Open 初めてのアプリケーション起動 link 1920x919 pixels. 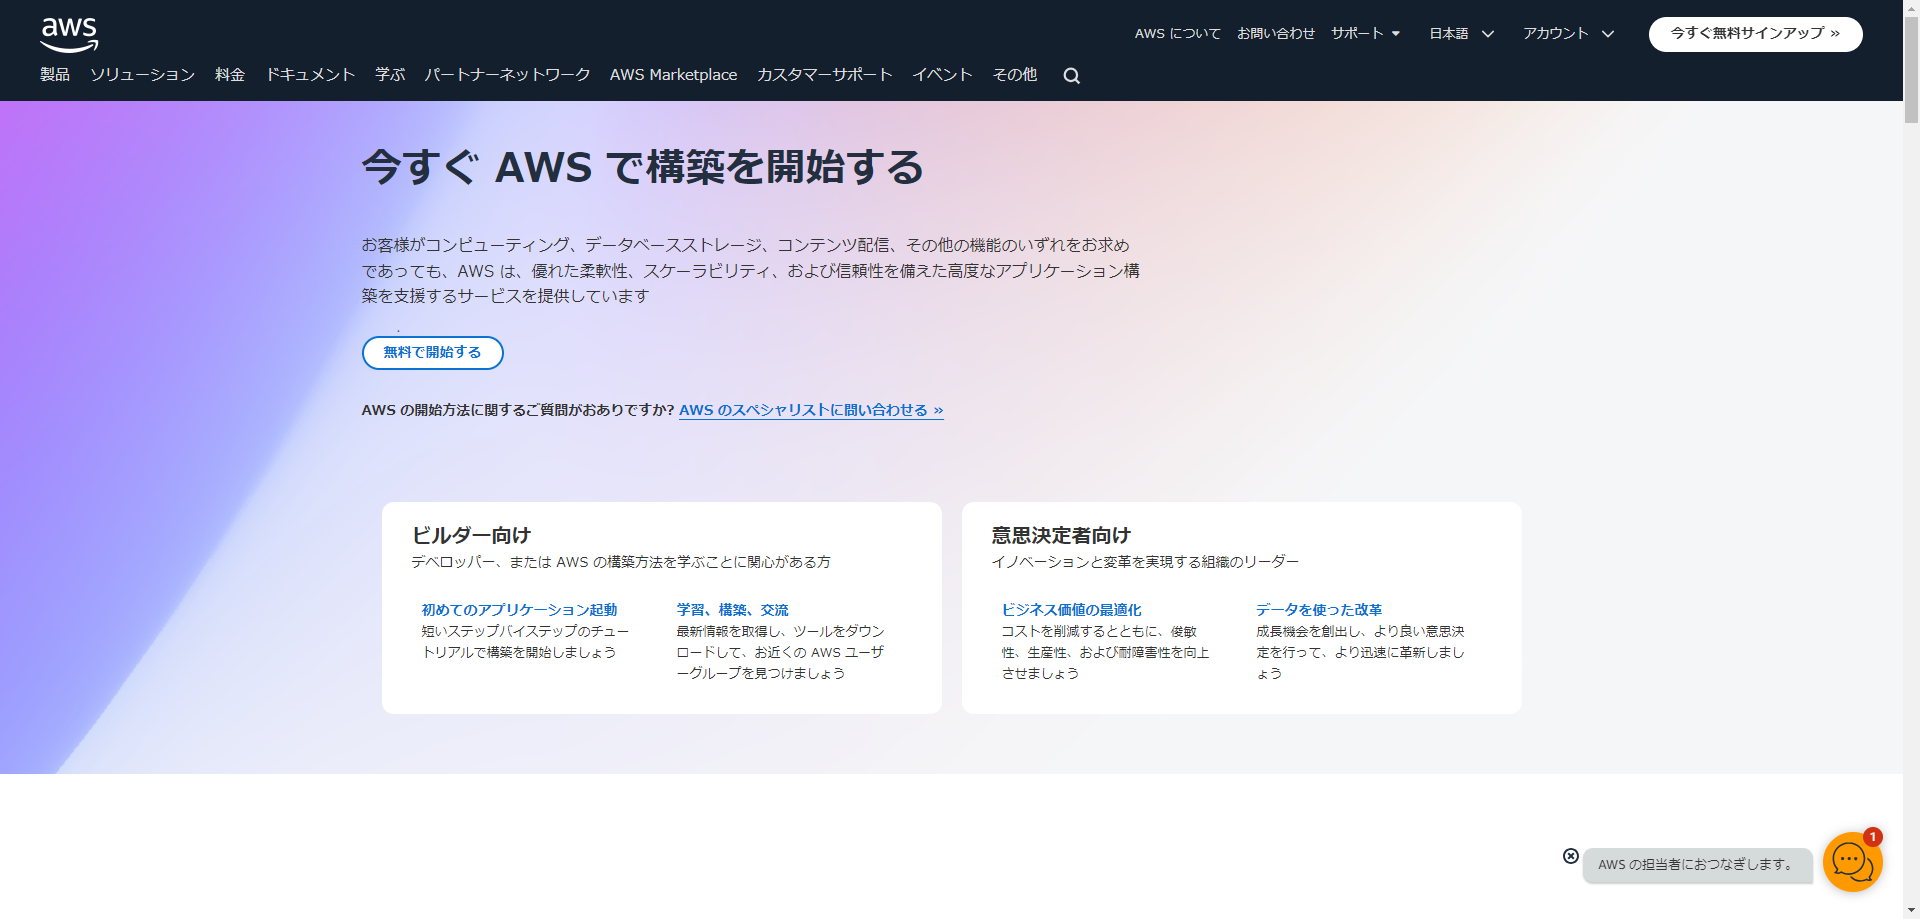point(519,610)
